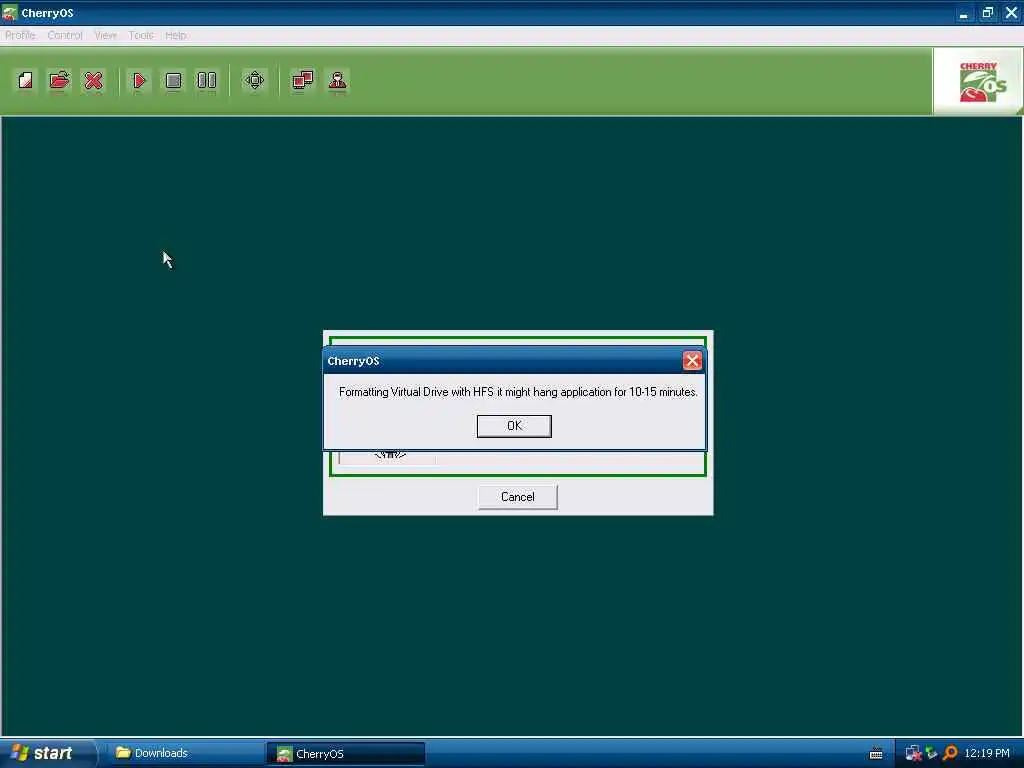Minimize the CherryOS main window
This screenshot has width=1024, height=768.
(x=963, y=12)
